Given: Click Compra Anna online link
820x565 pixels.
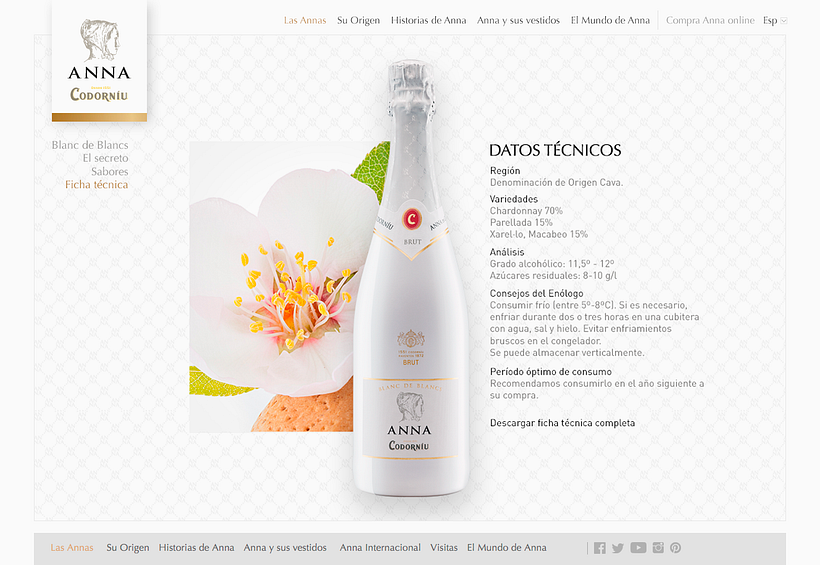Looking at the screenshot, I should [x=710, y=20].
